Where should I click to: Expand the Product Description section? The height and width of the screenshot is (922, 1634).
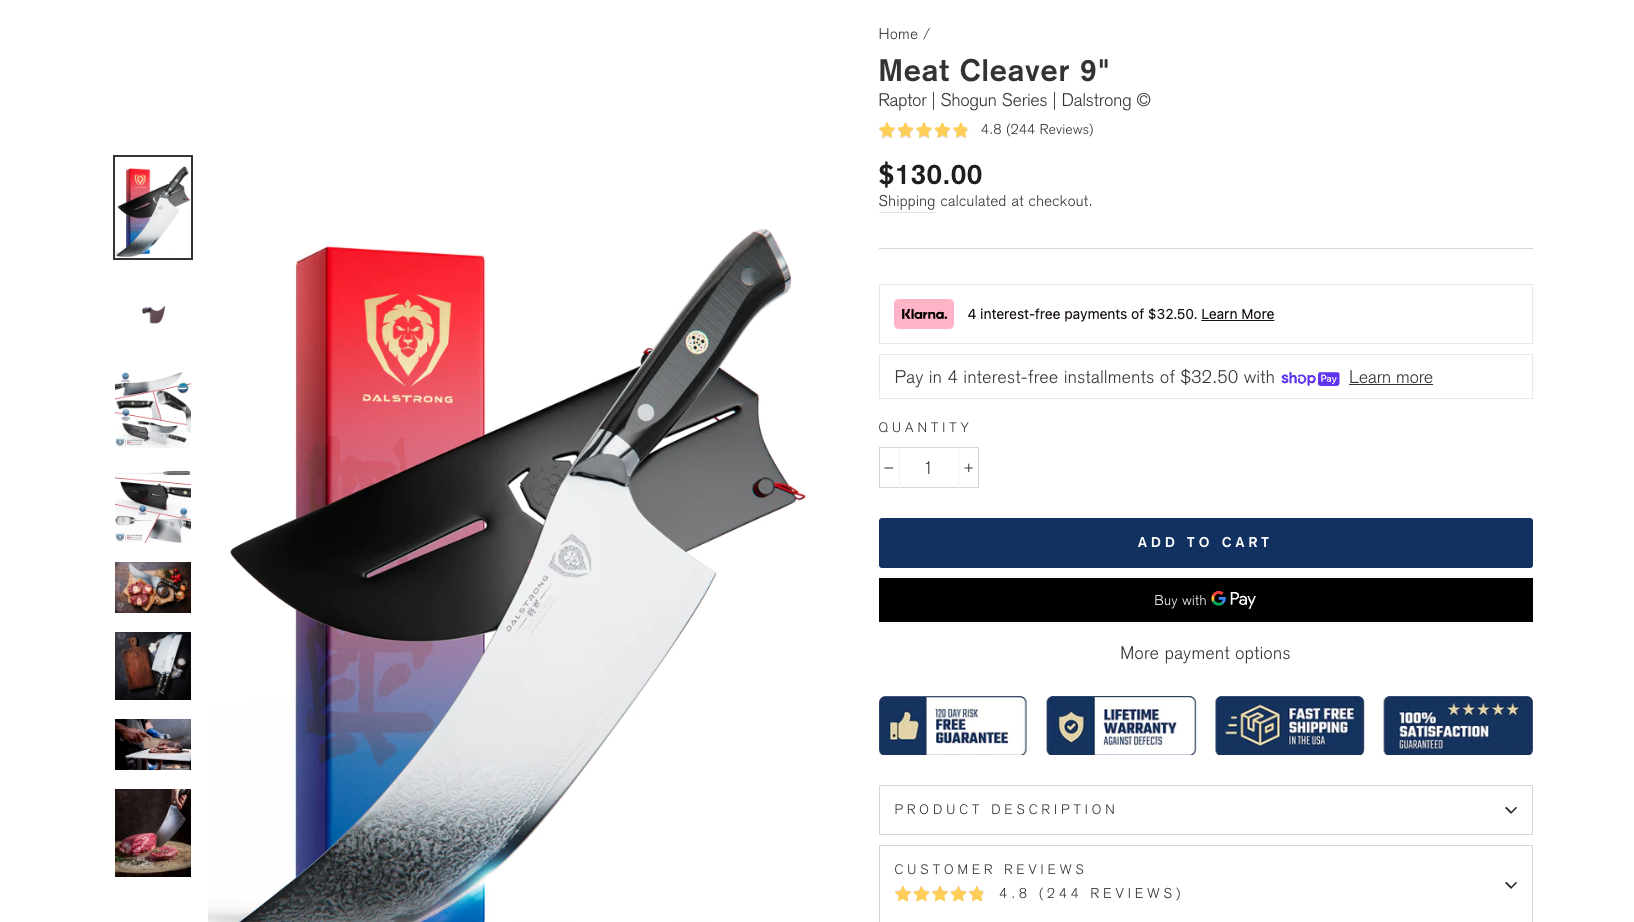tap(1205, 810)
